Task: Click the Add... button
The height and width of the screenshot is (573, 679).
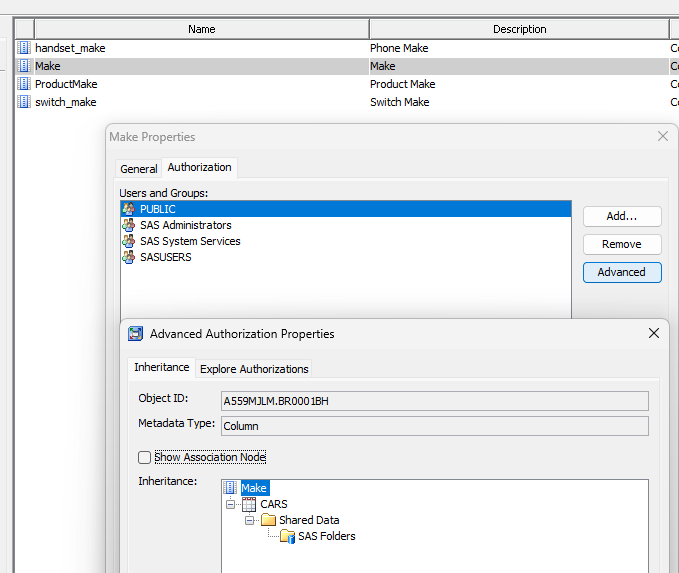Action: click(621, 216)
